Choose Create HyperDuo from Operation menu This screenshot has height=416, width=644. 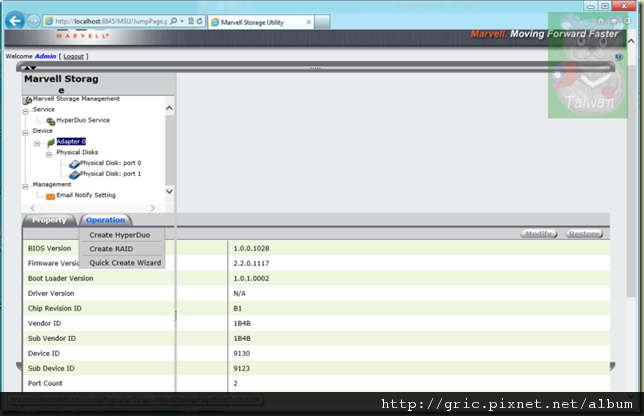click(120, 235)
